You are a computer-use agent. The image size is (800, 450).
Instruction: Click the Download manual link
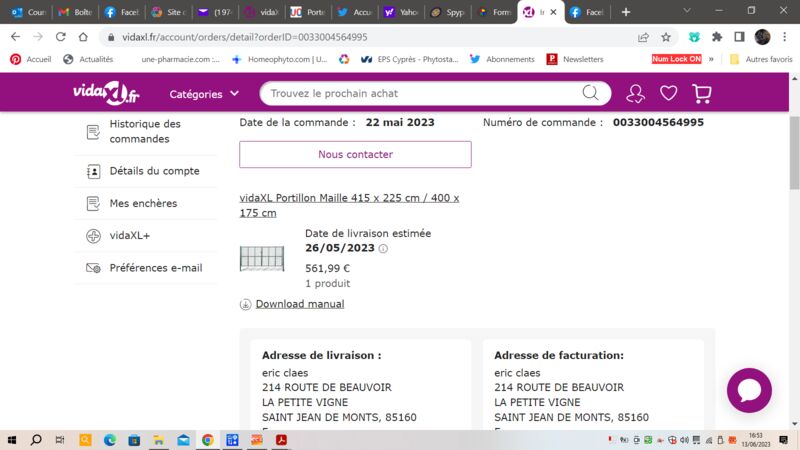point(299,304)
